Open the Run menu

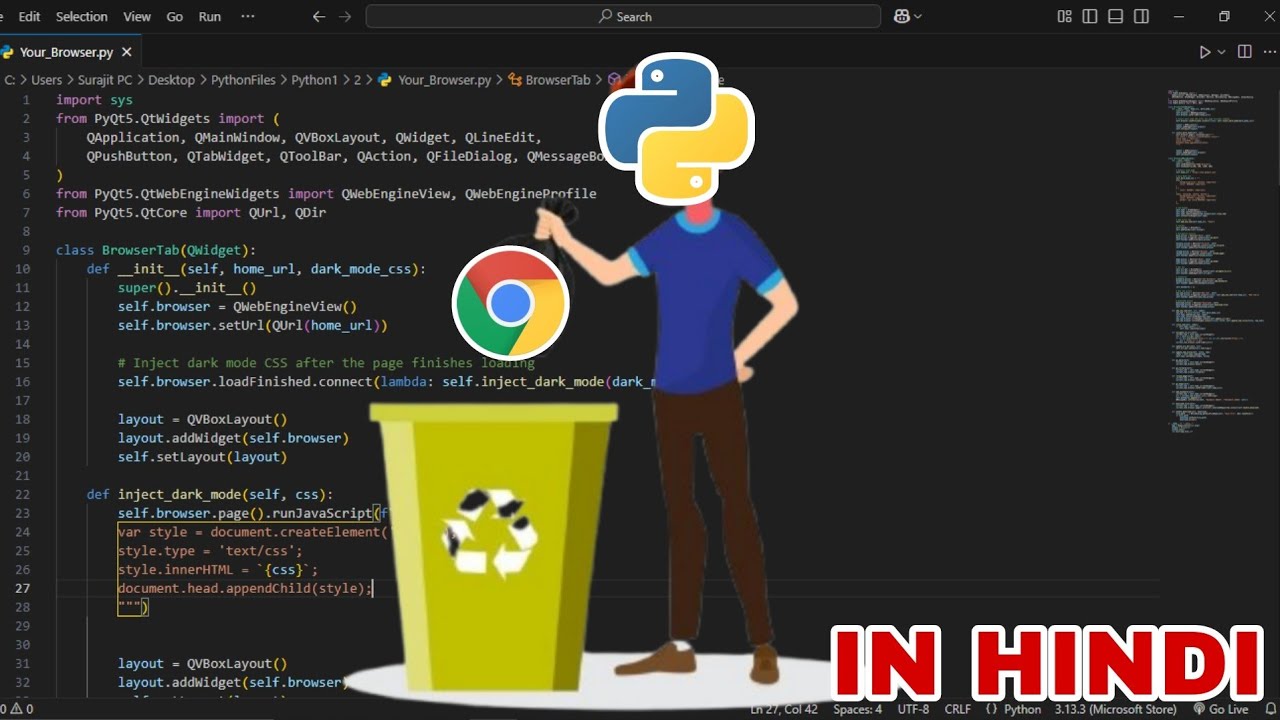click(x=210, y=17)
